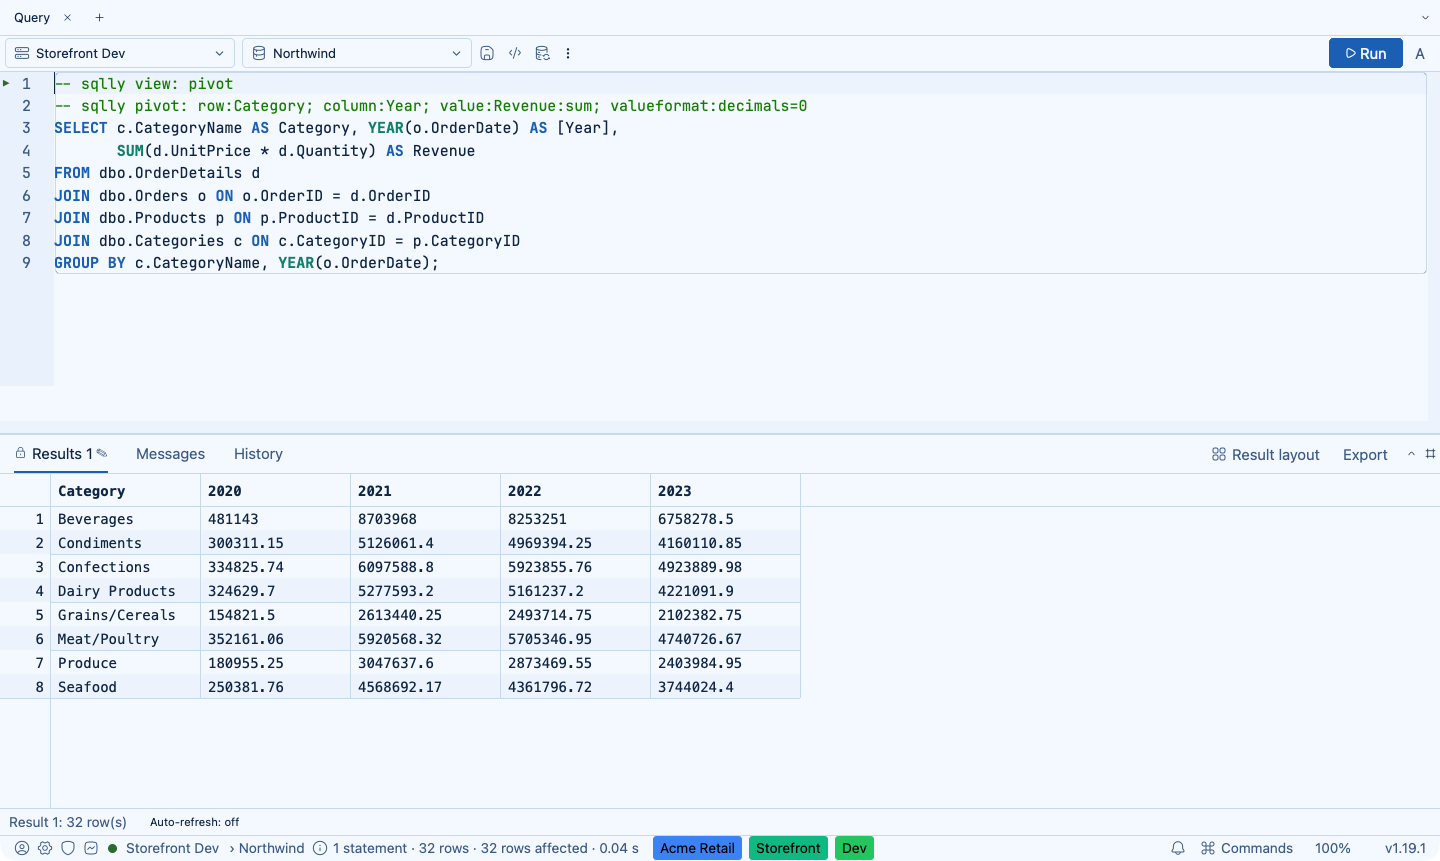The height and width of the screenshot is (861, 1440).
Task: Open the Export menu
Action: coord(1365,454)
